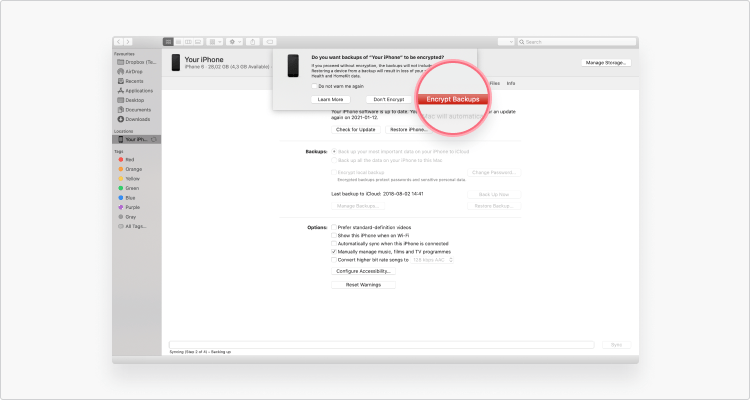Open Desktop in the sidebar

pyautogui.click(x=131, y=100)
